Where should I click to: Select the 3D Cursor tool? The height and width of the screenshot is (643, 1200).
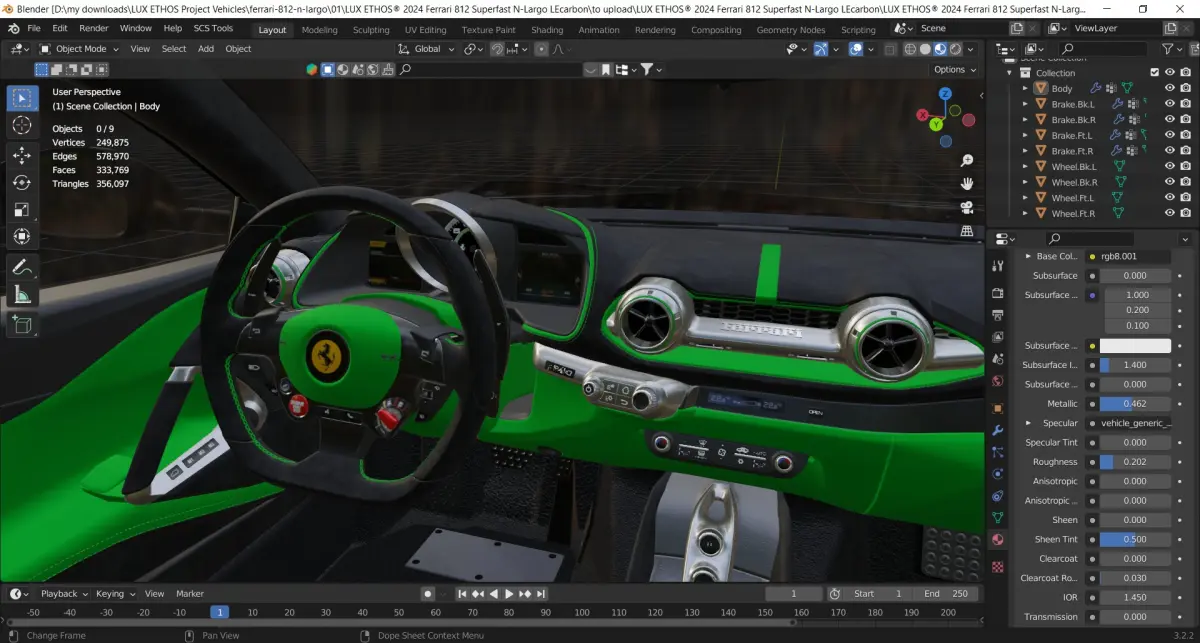(22, 125)
